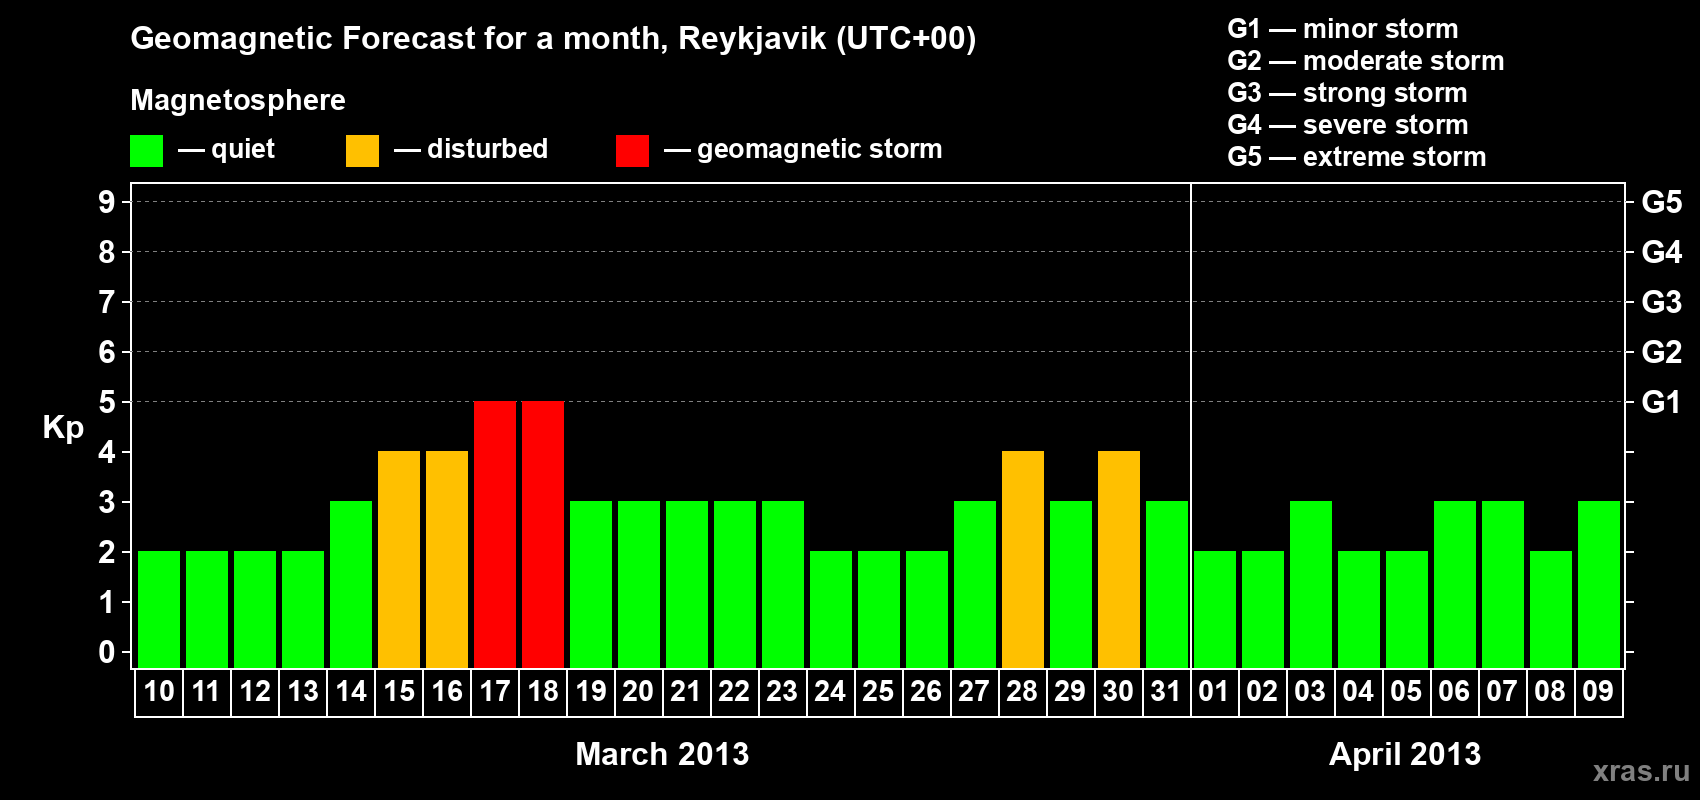1700x800 pixels.
Task: Click the April 2013 month label
Action: point(1405,754)
